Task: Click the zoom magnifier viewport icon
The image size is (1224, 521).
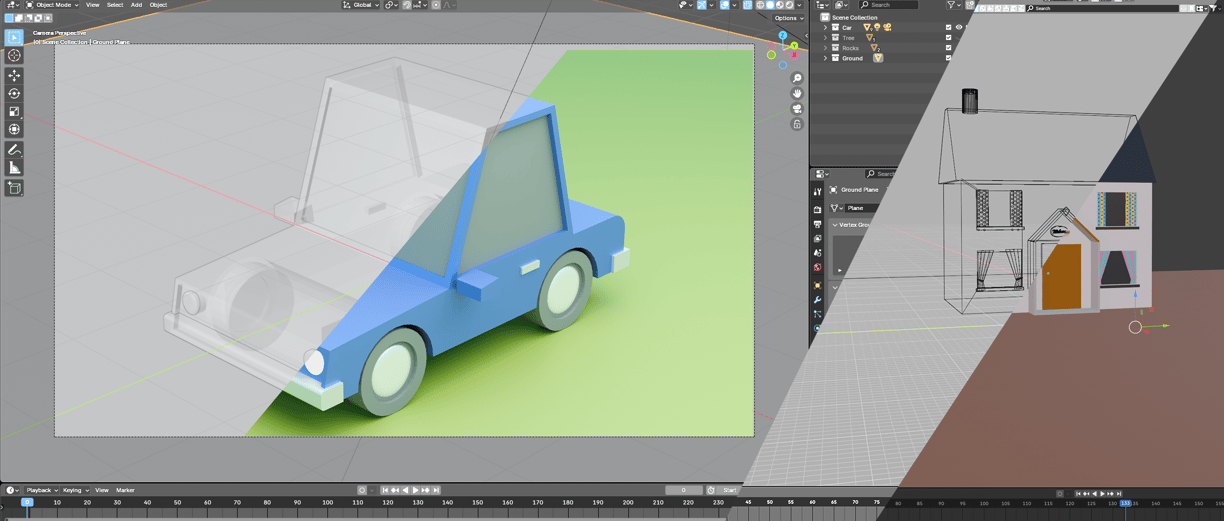Action: (x=797, y=78)
